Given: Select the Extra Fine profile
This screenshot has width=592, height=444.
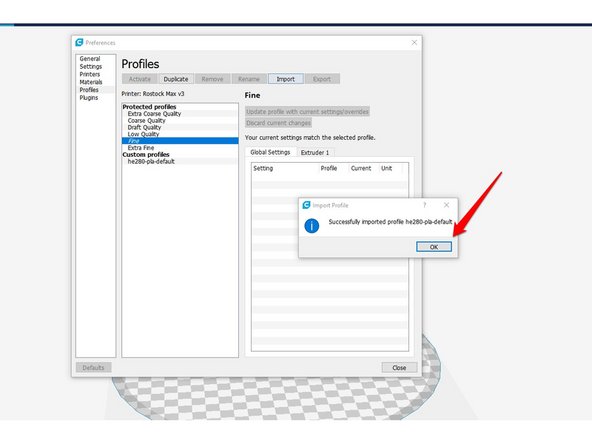Looking at the screenshot, I should (x=180, y=148).
